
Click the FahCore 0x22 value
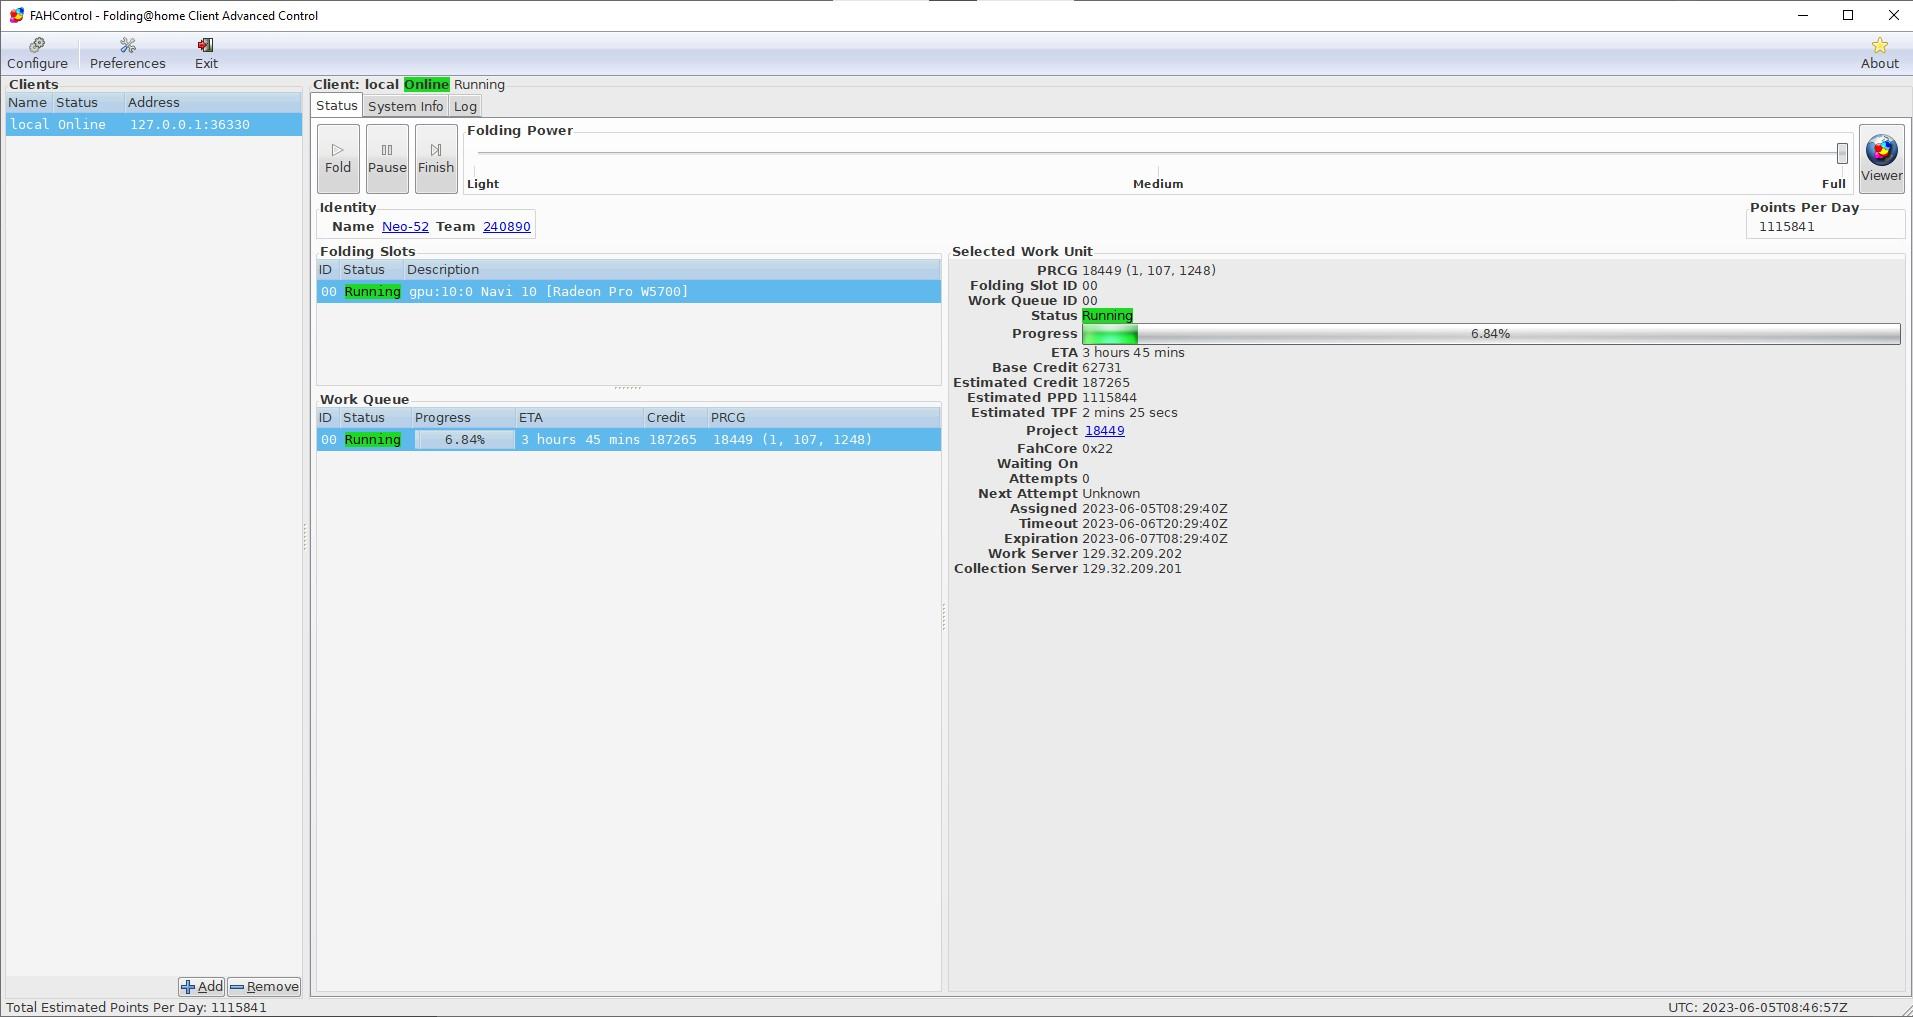click(x=1097, y=449)
